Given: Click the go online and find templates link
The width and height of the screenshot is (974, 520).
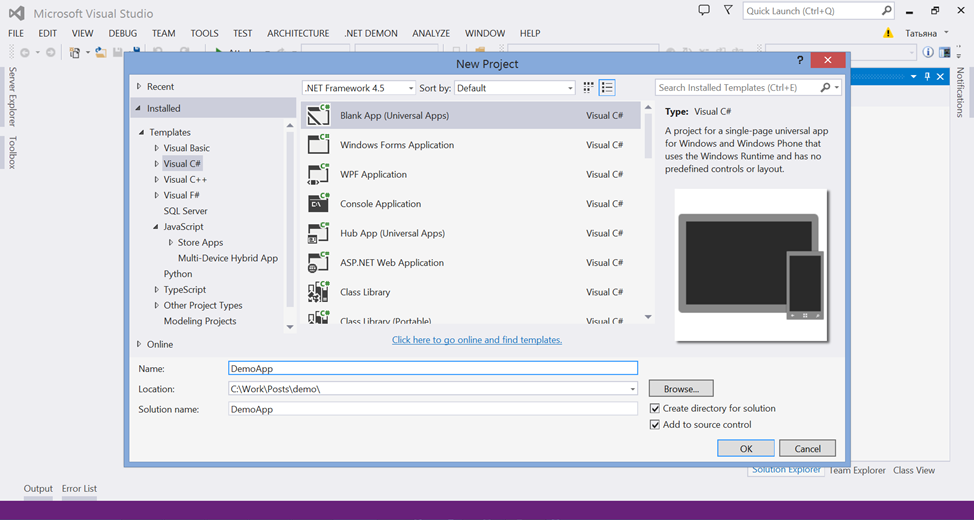Looking at the screenshot, I should (x=477, y=340).
